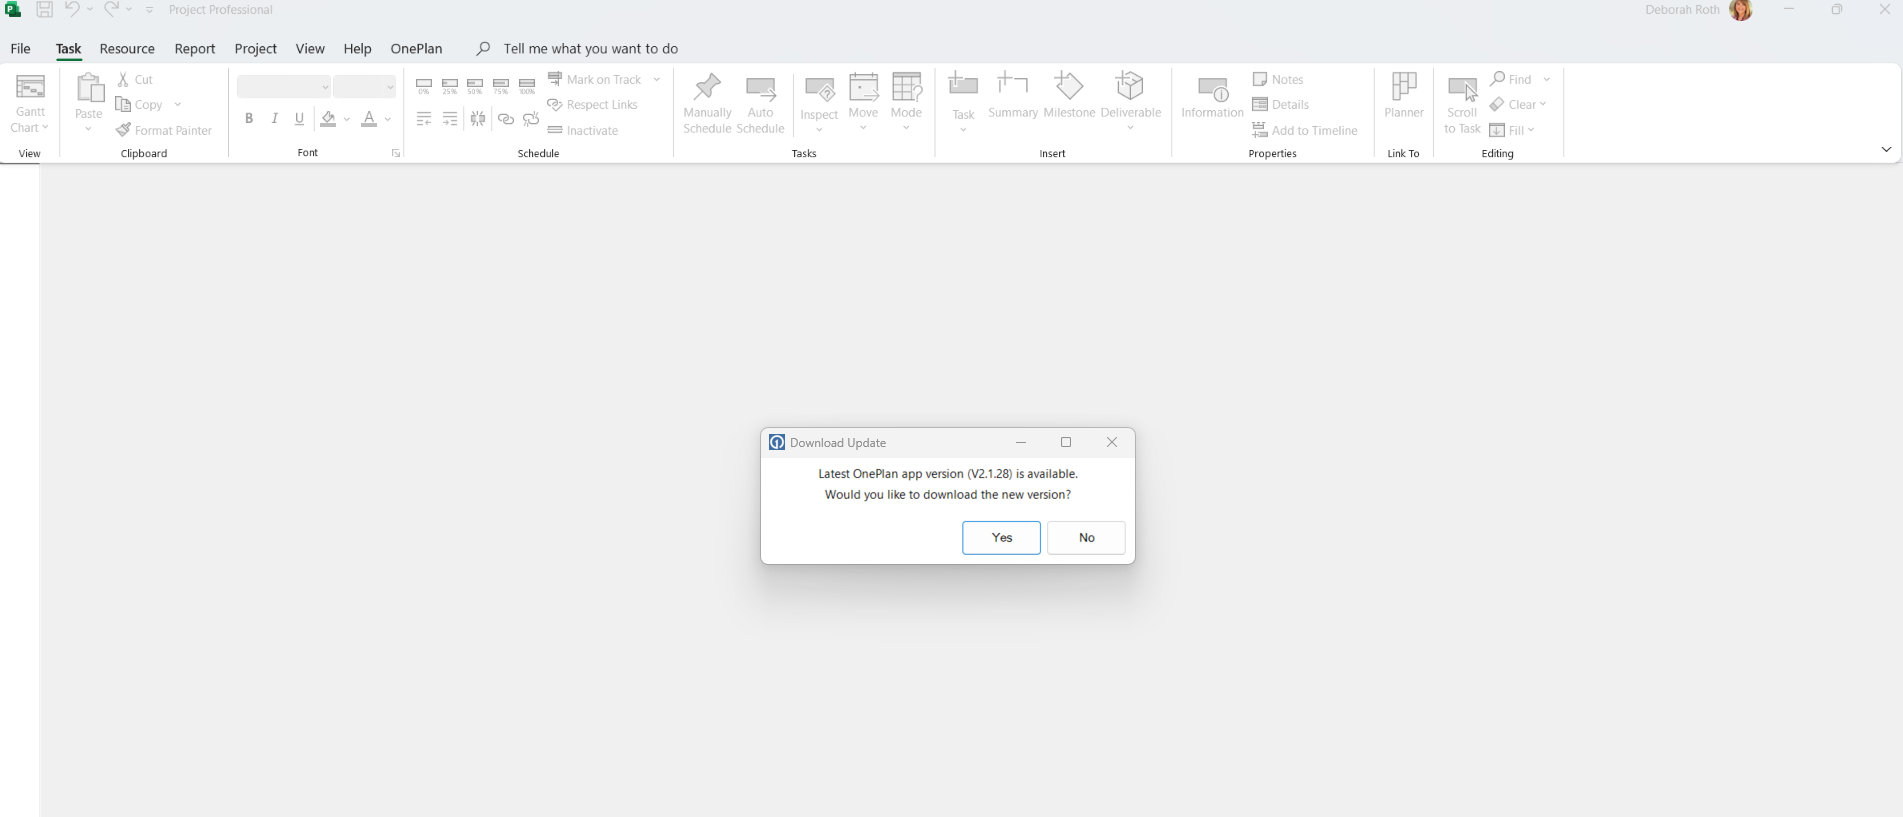Switch to the OnePlan tab
This screenshot has width=1903, height=817.
point(416,49)
